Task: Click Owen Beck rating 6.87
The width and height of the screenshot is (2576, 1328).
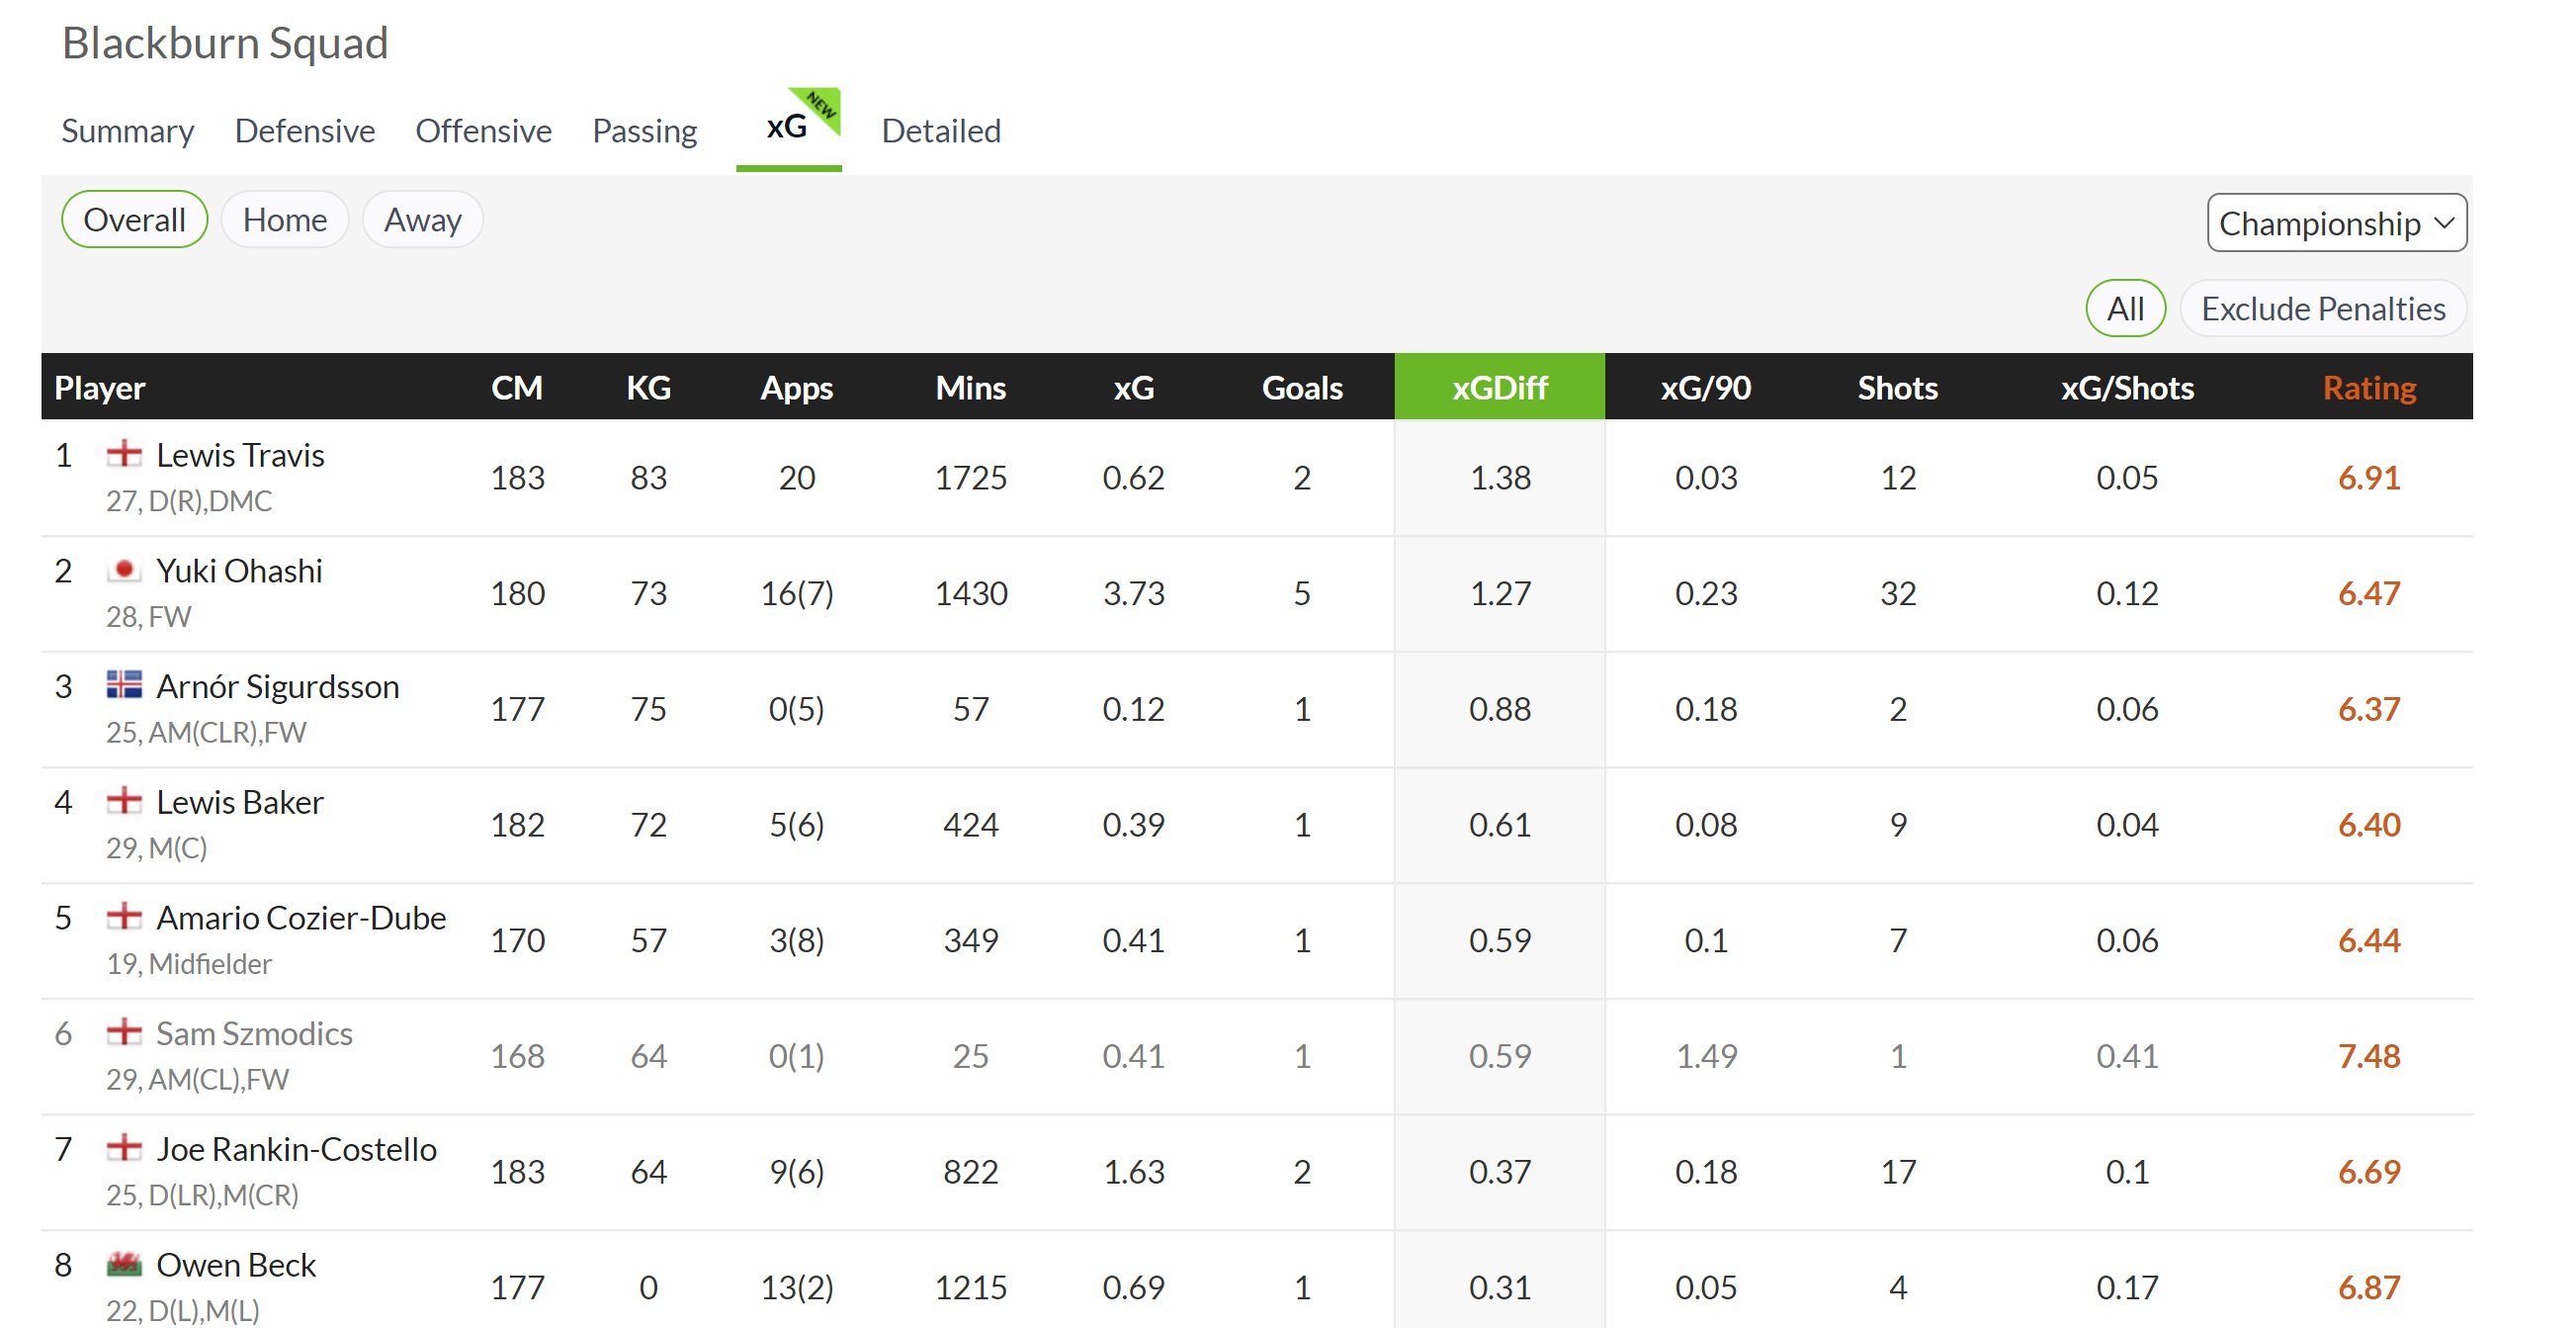Action: tap(2369, 1287)
